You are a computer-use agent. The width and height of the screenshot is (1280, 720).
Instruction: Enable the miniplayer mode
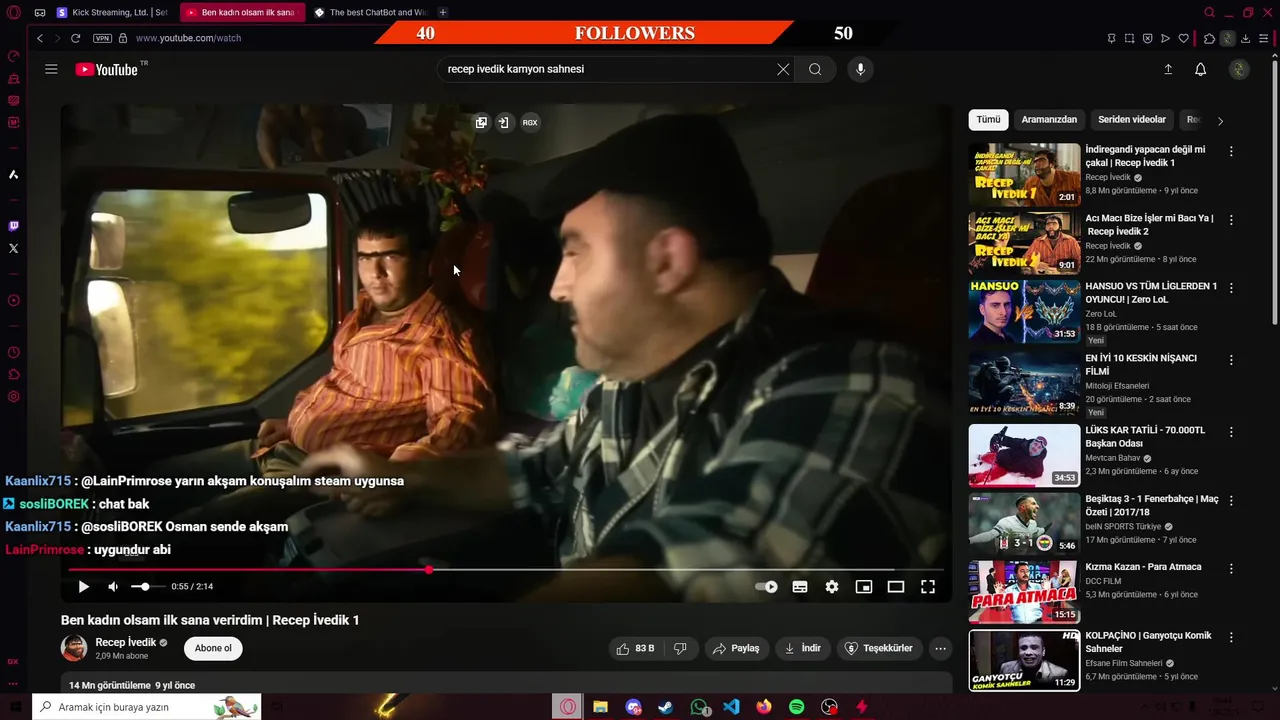864,587
